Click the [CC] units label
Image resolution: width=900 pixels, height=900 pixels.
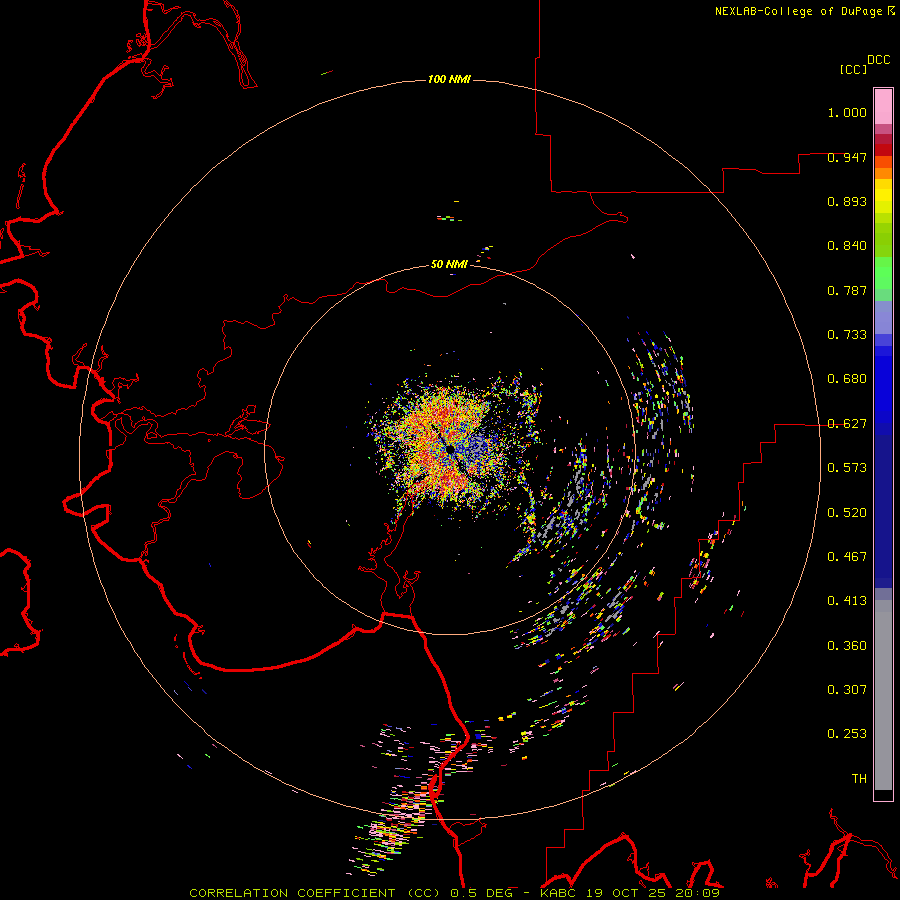coord(853,69)
